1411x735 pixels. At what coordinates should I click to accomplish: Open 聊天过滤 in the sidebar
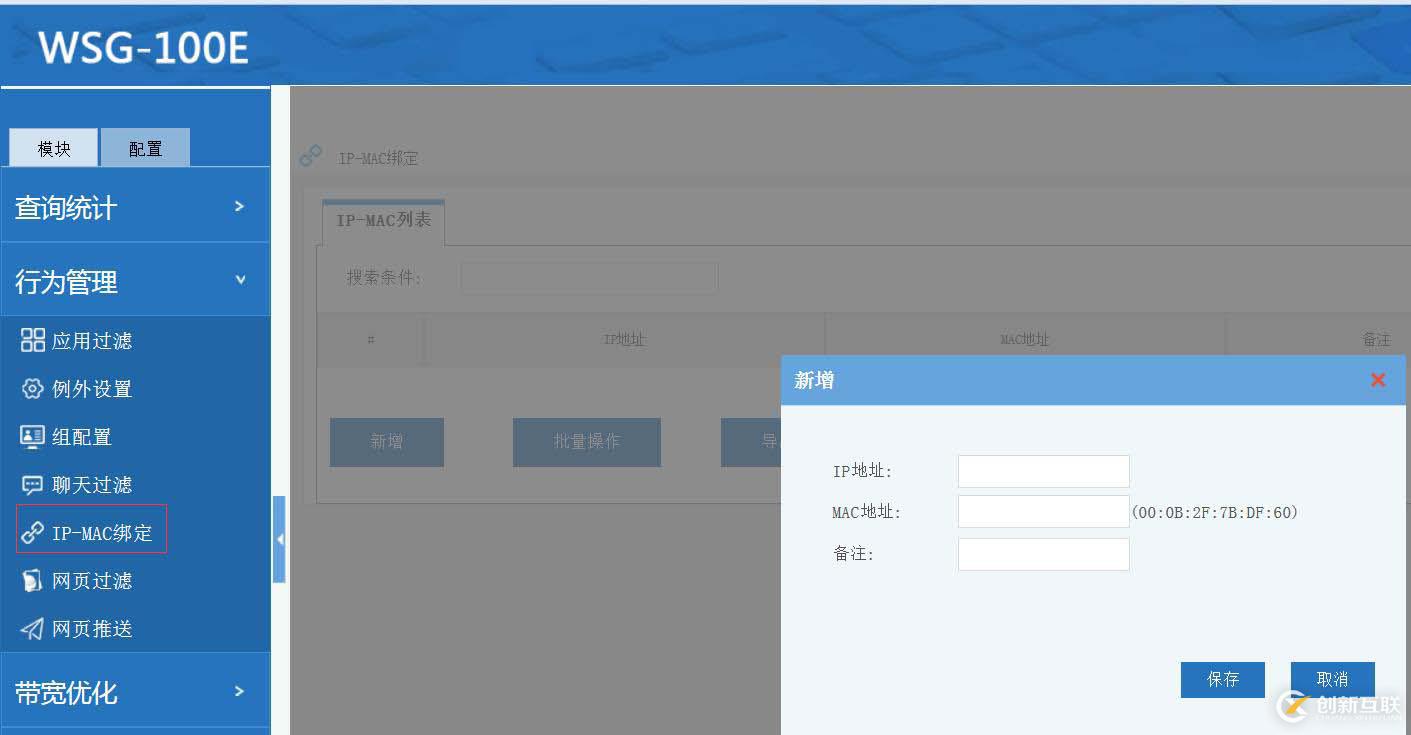pos(92,485)
